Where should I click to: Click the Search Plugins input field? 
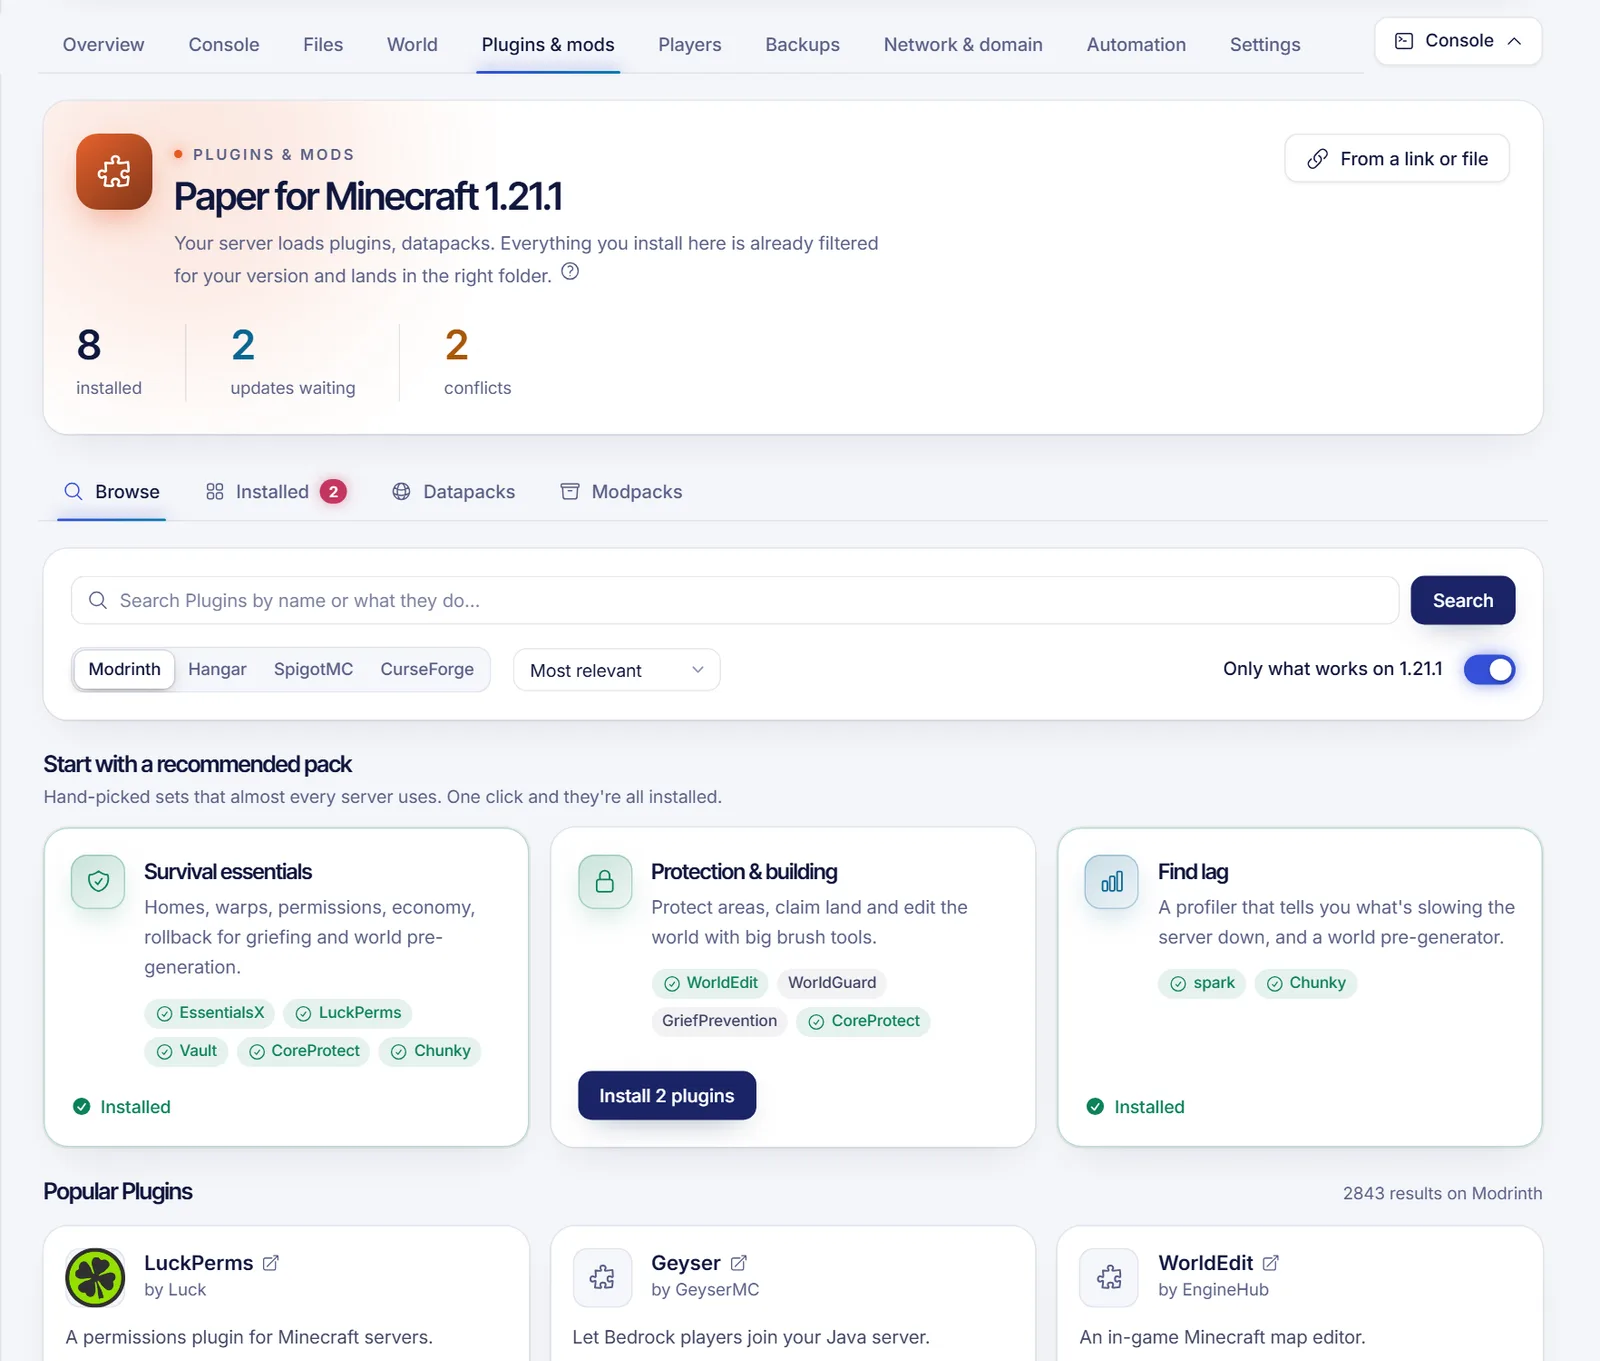click(735, 601)
